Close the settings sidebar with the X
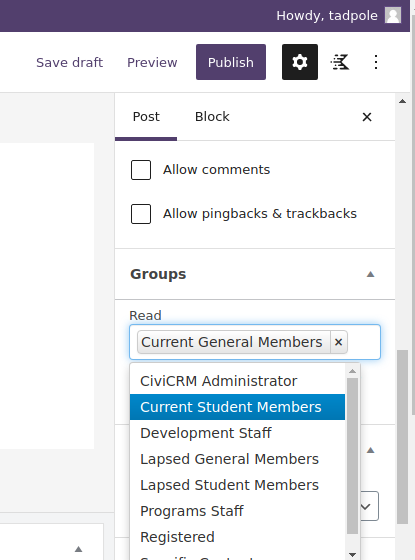Viewport: 415px width, 560px height. (x=367, y=117)
